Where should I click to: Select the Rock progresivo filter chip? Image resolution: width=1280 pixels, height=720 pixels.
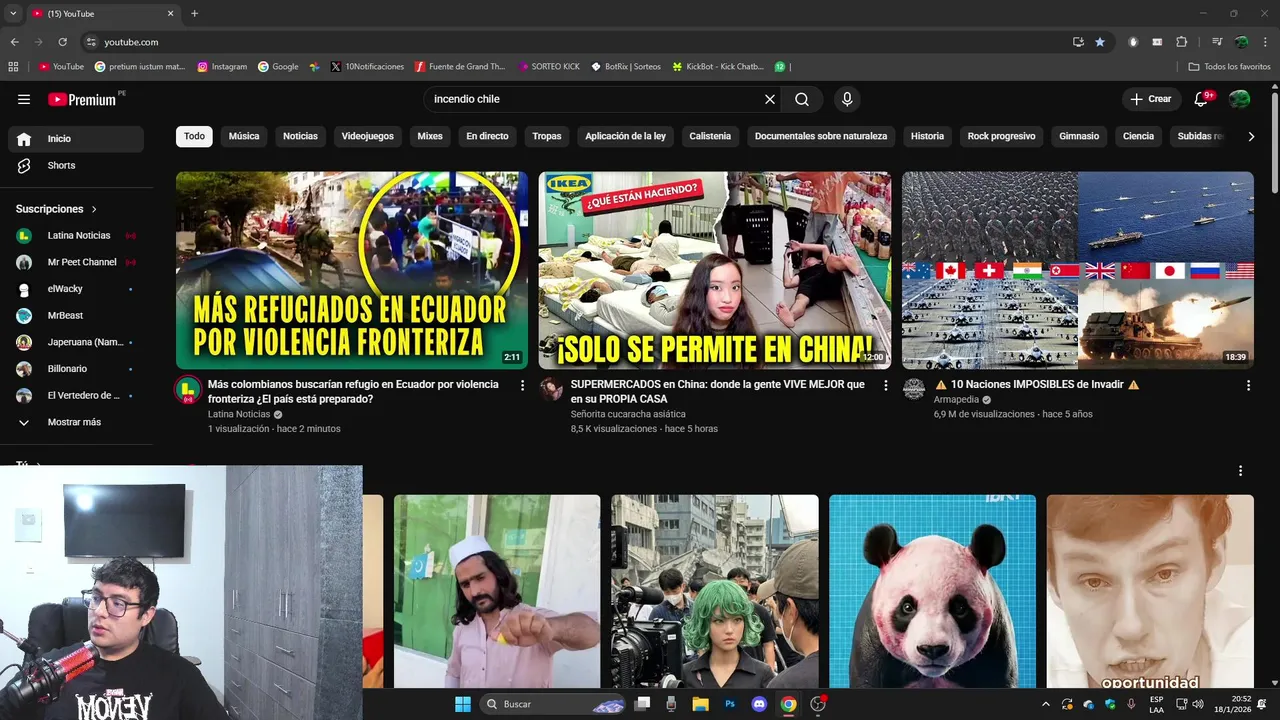click(1001, 136)
